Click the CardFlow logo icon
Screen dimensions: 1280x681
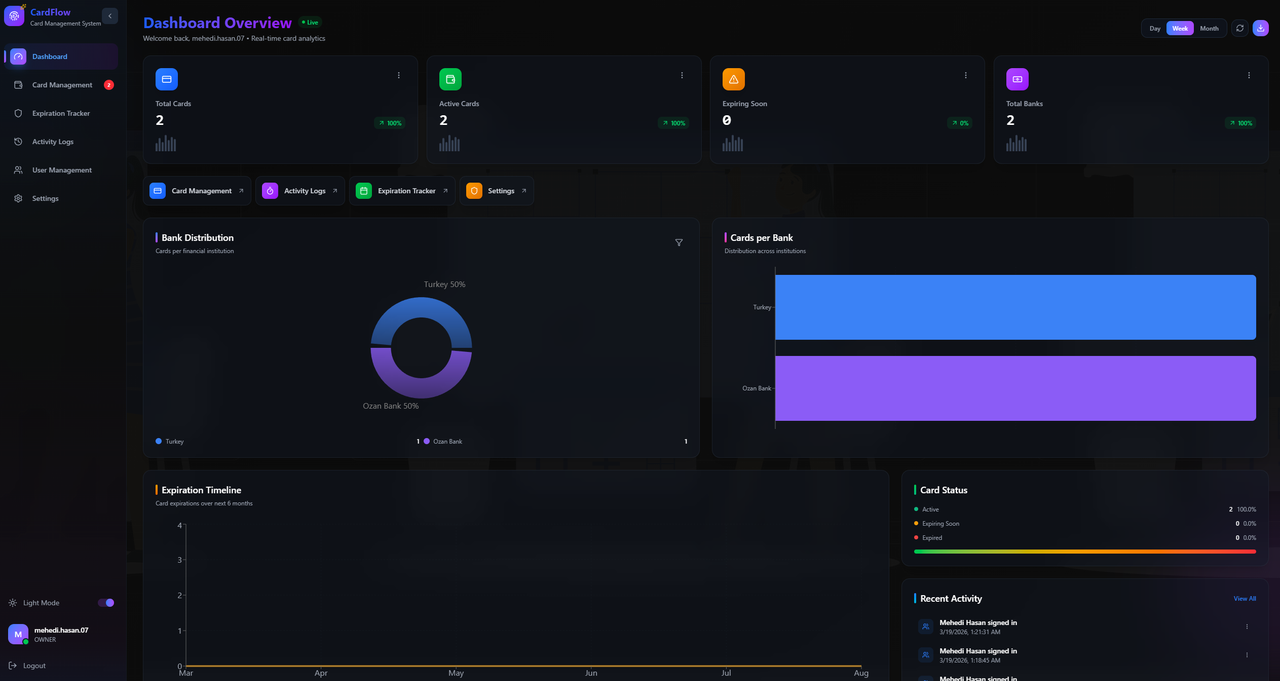(14, 16)
